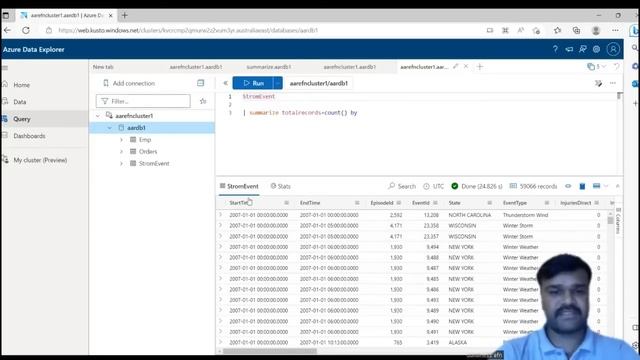This screenshot has height=360, width=640.
Task: Open the EventType column menu icon
Action: coord(547,203)
